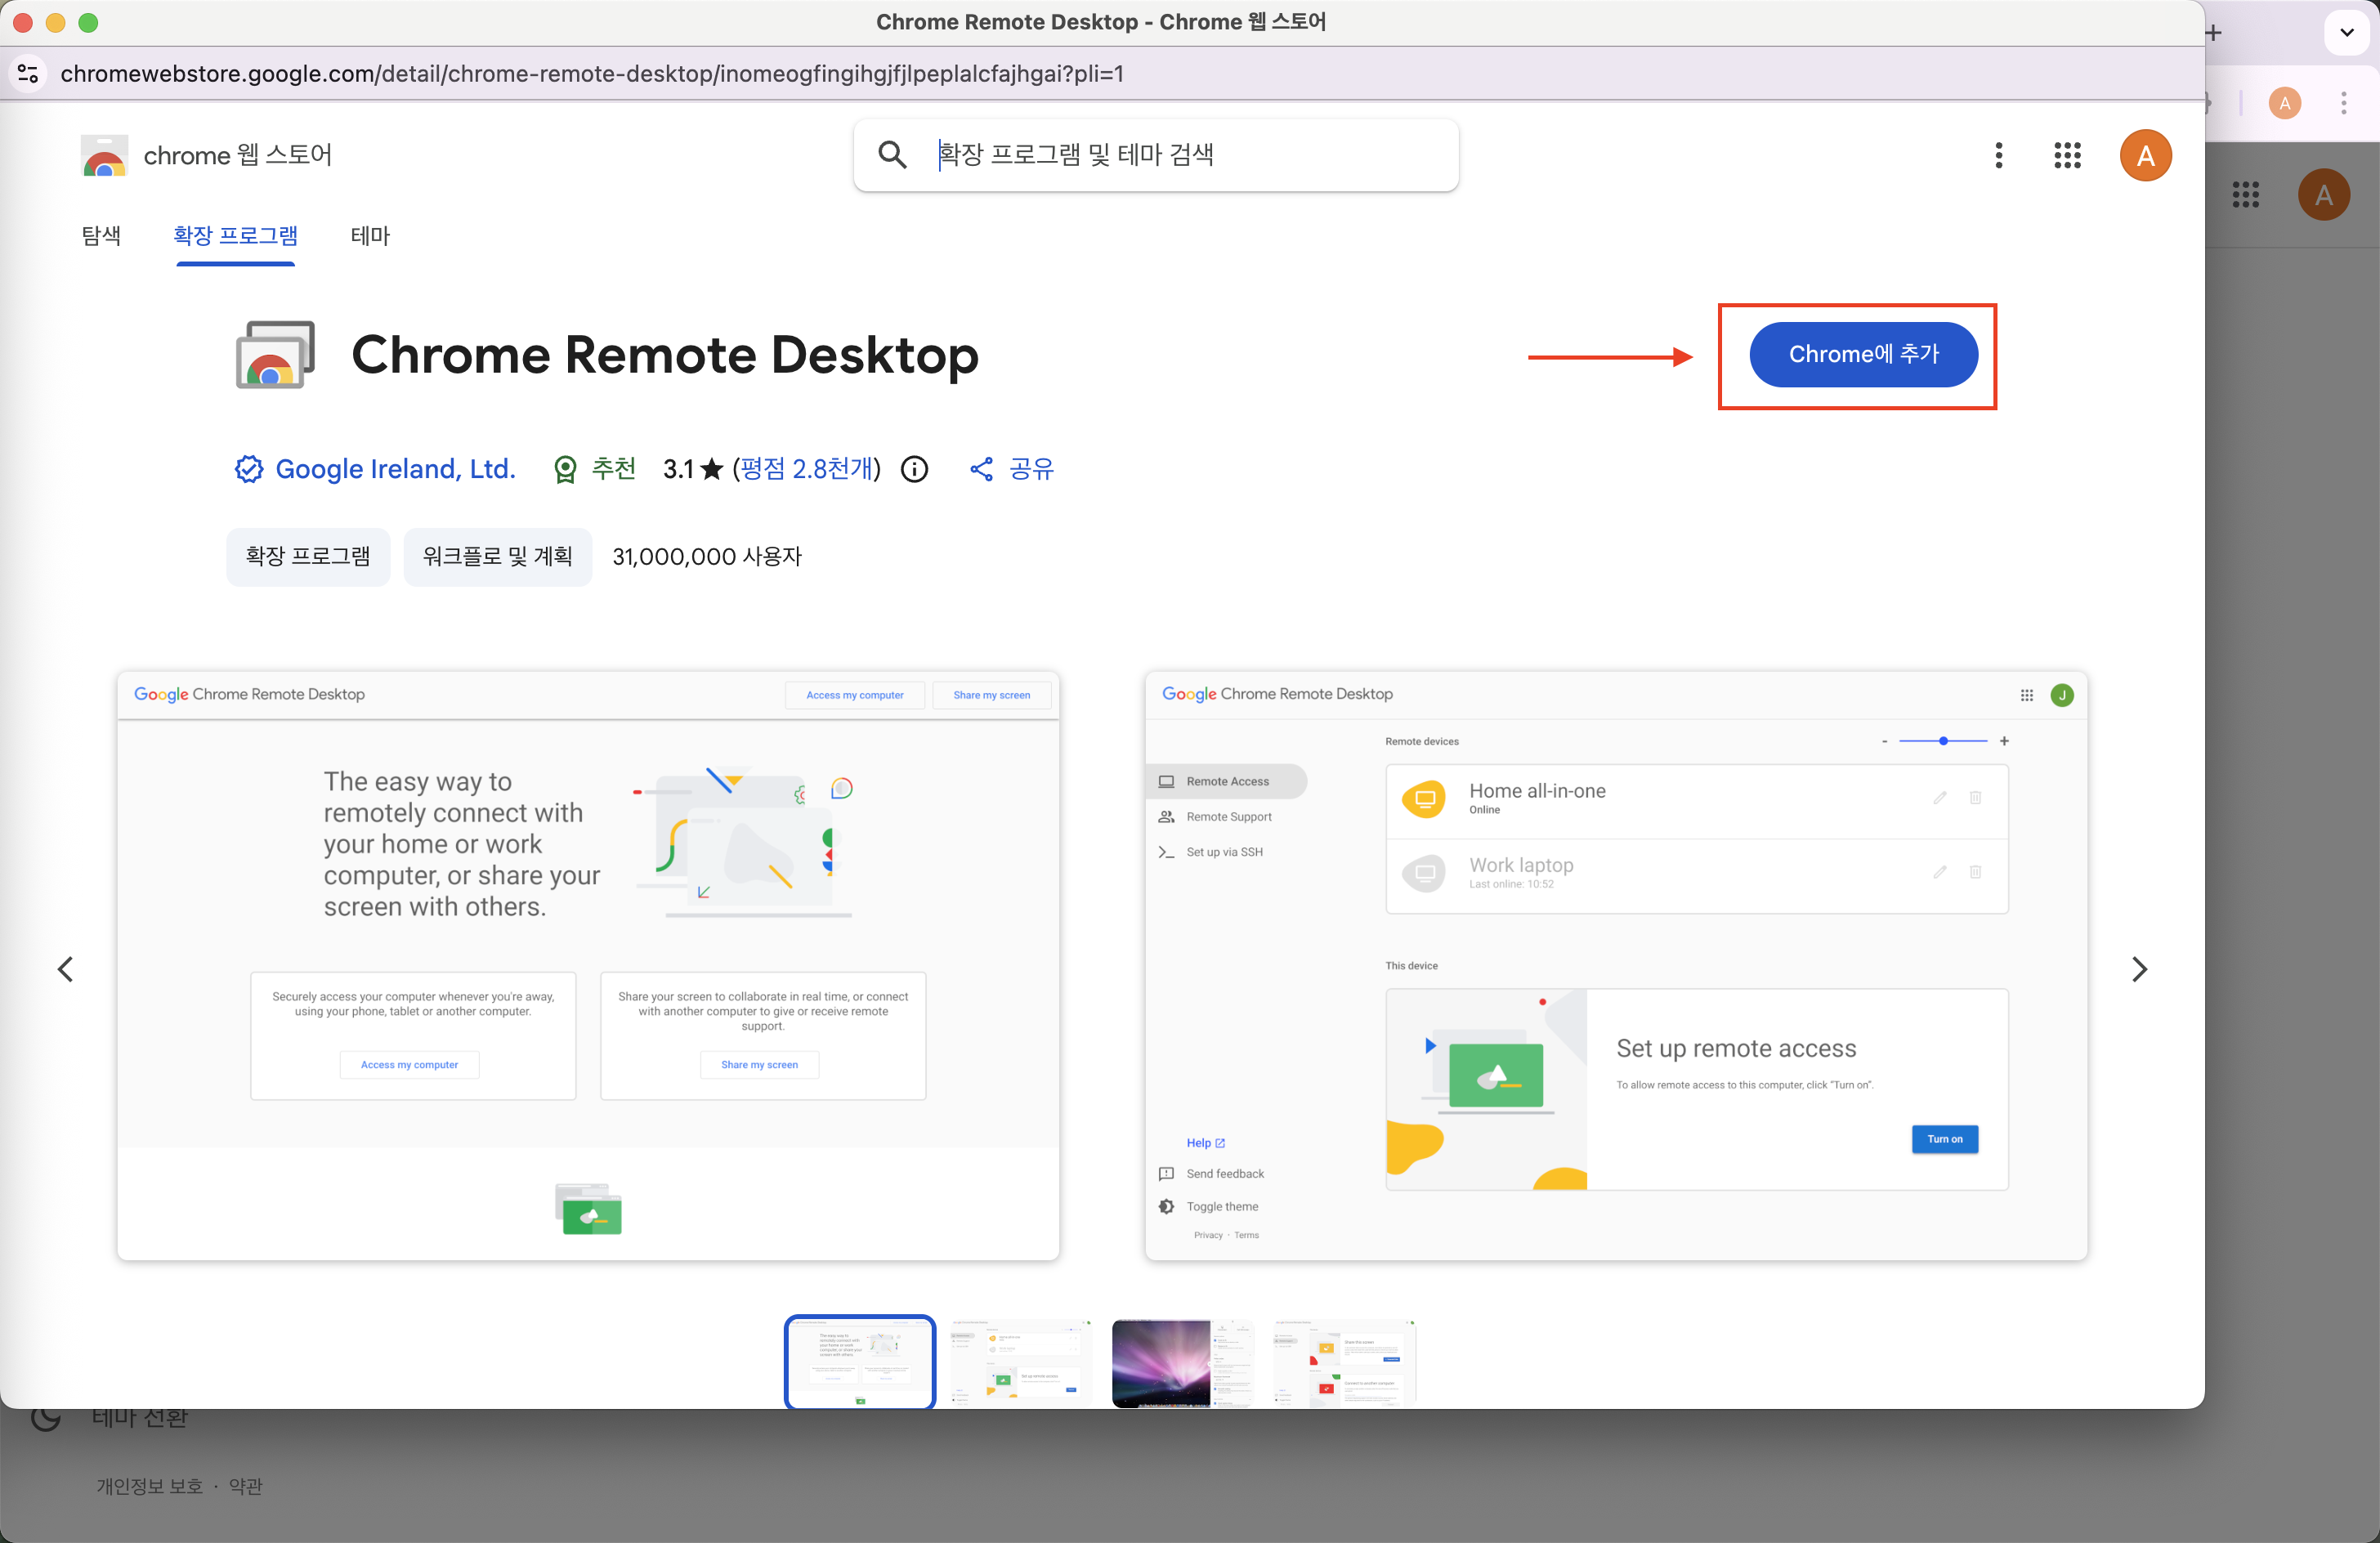This screenshot has height=1543, width=2380.
Task: Click the site information icon in address bar
Action: [29, 74]
